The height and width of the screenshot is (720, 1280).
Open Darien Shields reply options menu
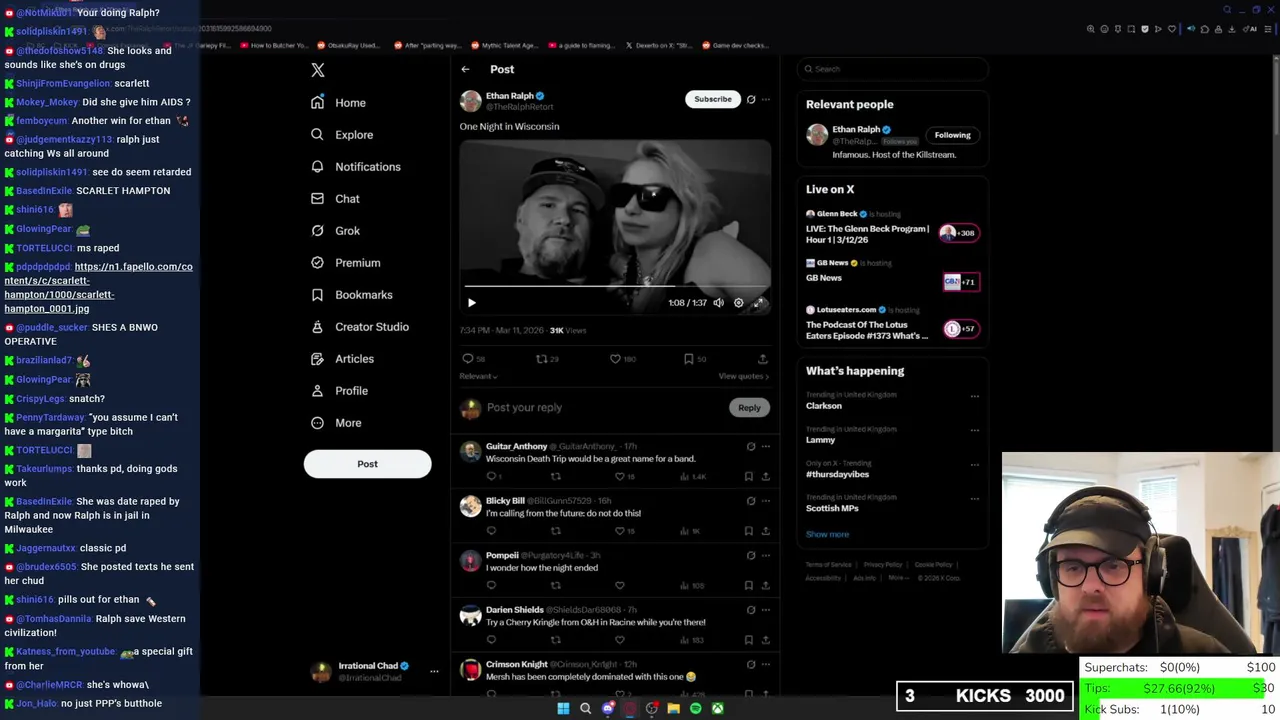click(x=766, y=609)
